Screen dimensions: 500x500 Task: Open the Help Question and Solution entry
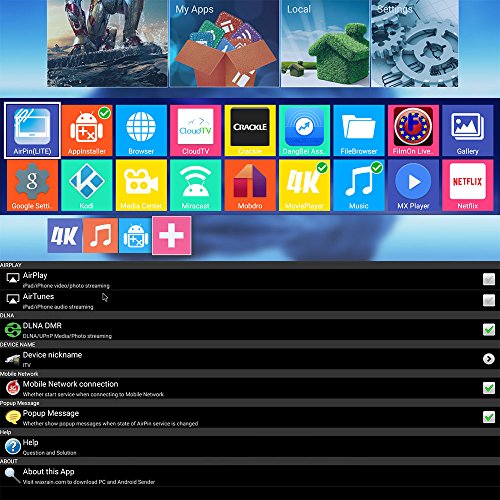tap(250, 446)
